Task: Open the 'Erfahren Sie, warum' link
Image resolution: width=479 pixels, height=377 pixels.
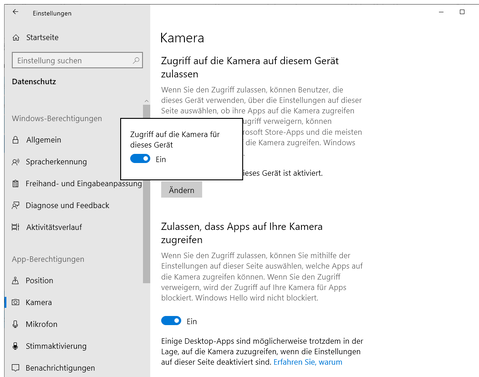Action: click(x=308, y=362)
